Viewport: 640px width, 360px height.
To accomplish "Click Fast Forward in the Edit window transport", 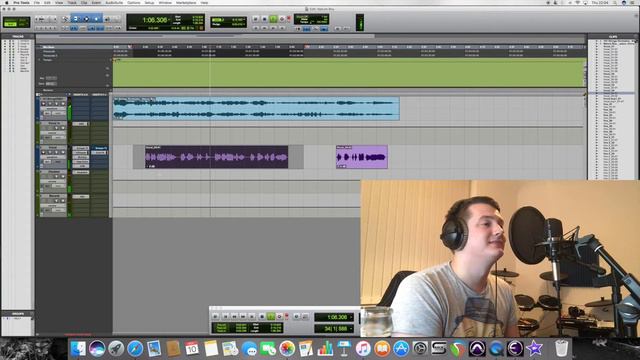I will pos(273,28).
